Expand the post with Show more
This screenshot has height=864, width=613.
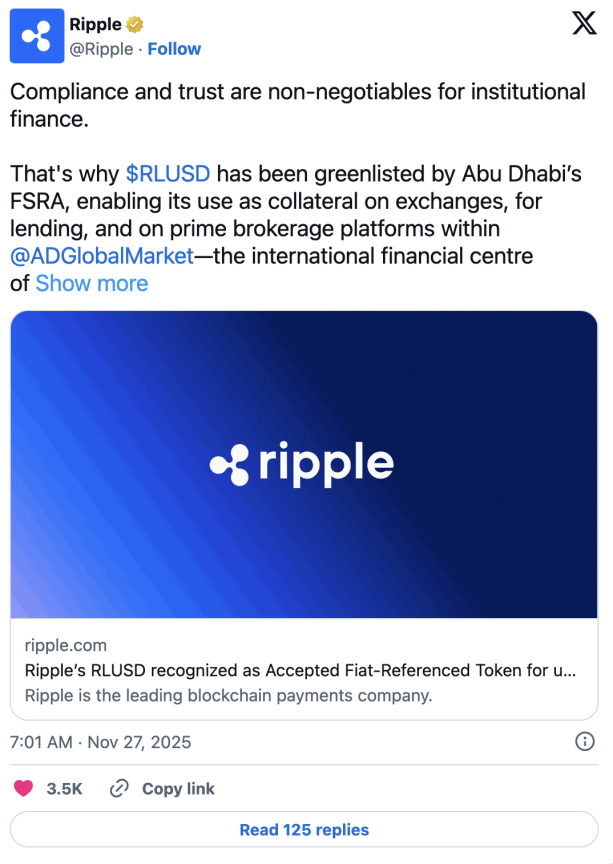pyautogui.click(x=92, y=283)
